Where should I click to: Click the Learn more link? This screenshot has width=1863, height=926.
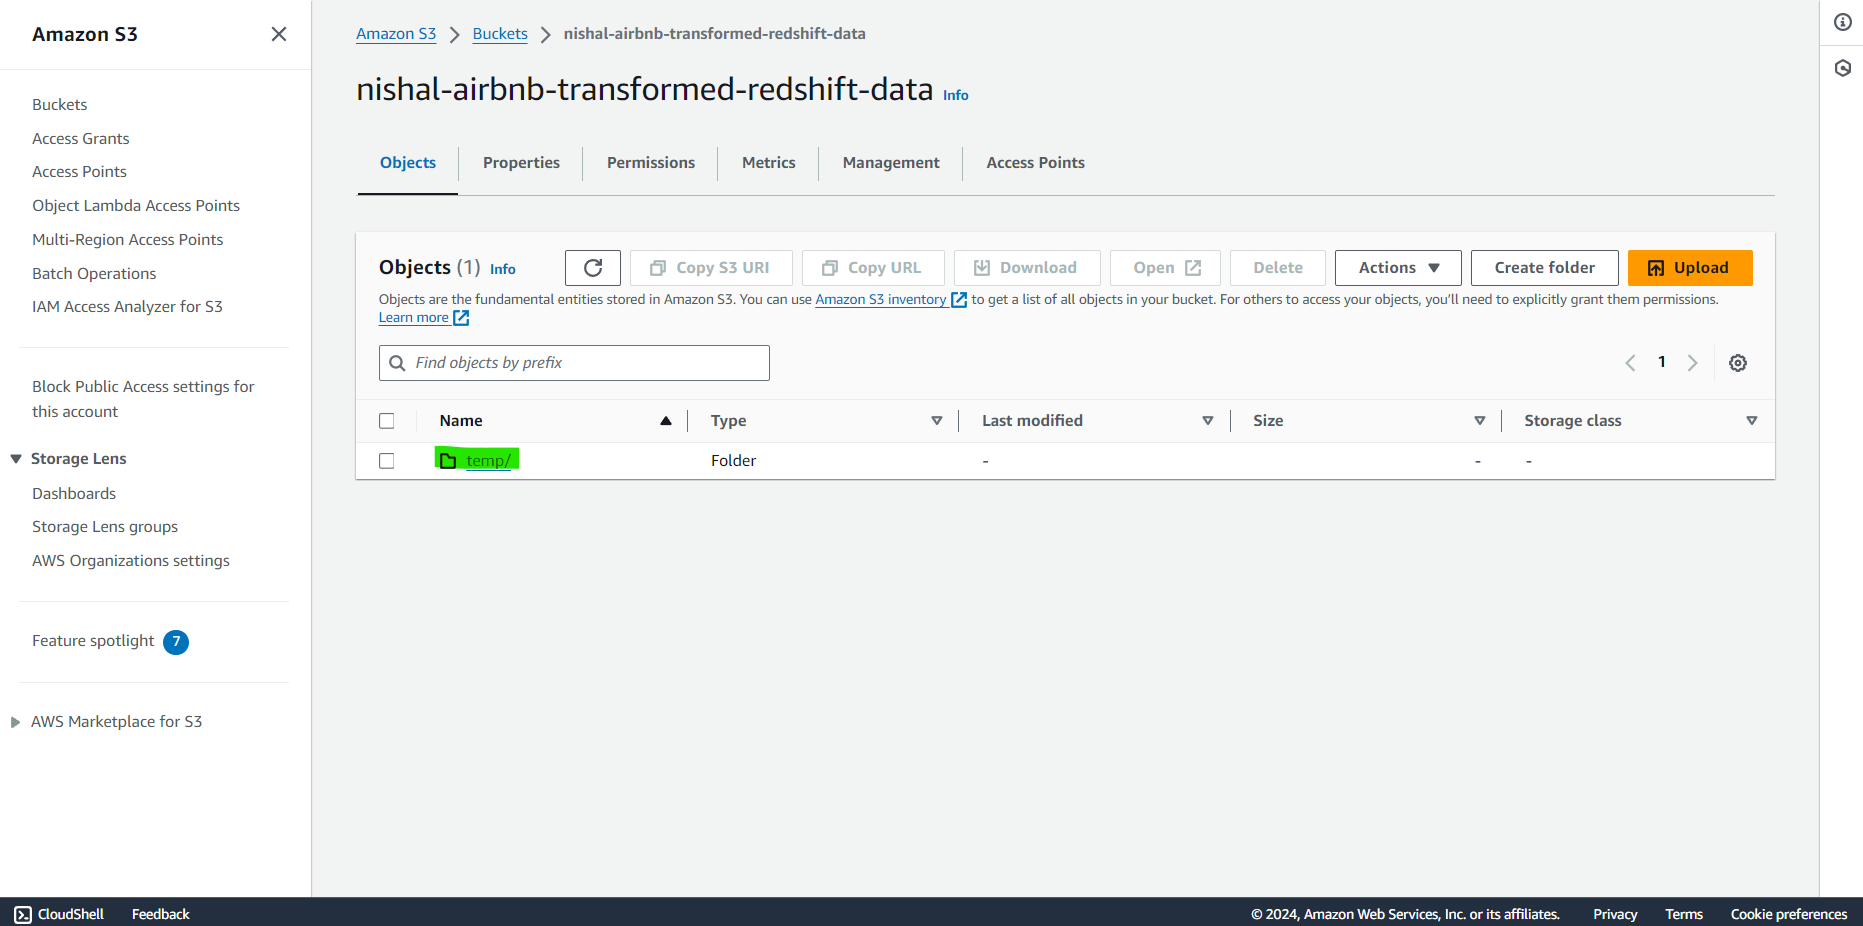413,318
